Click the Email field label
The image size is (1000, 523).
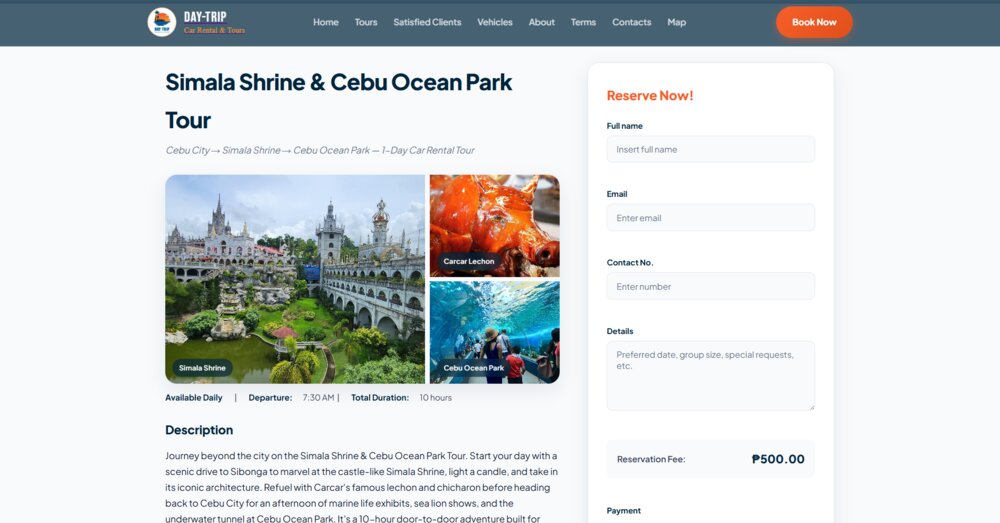pyautogui.click(x=617, y=194)
